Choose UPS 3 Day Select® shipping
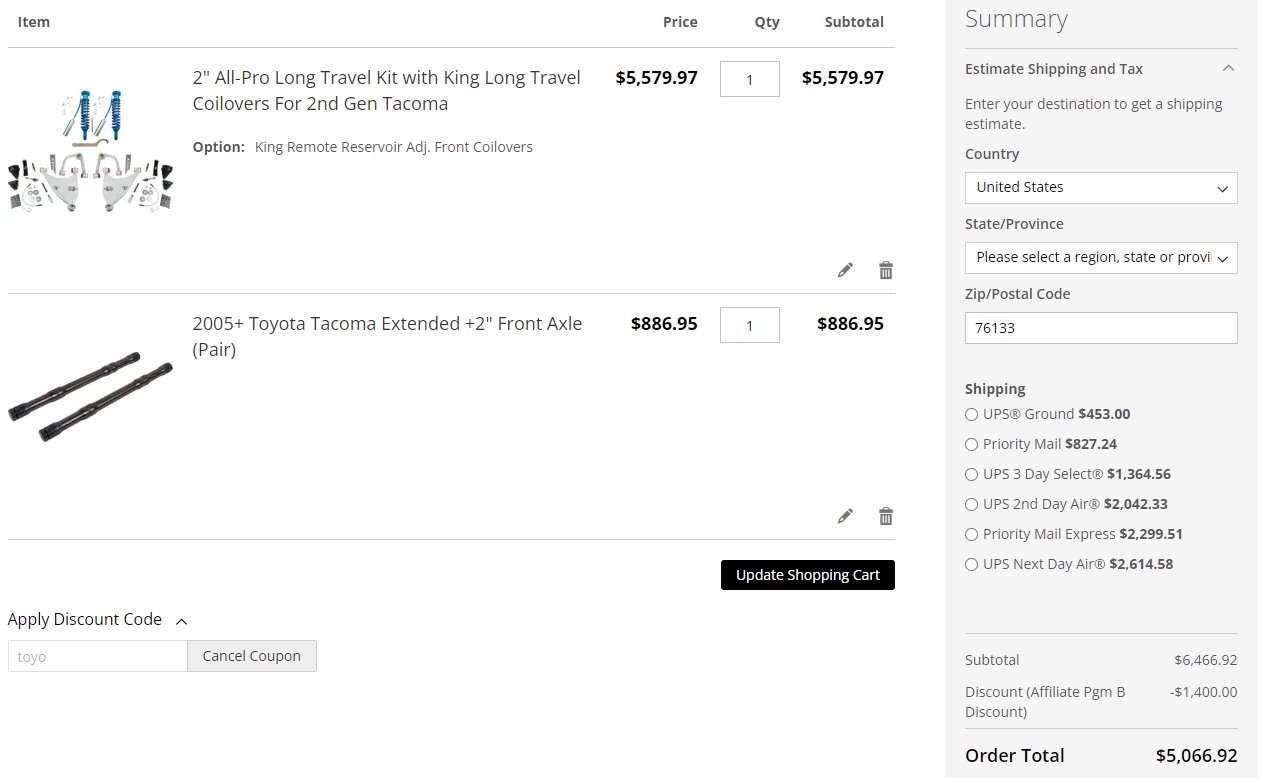This screenshot has height=778, width=1265. [971, 474]
